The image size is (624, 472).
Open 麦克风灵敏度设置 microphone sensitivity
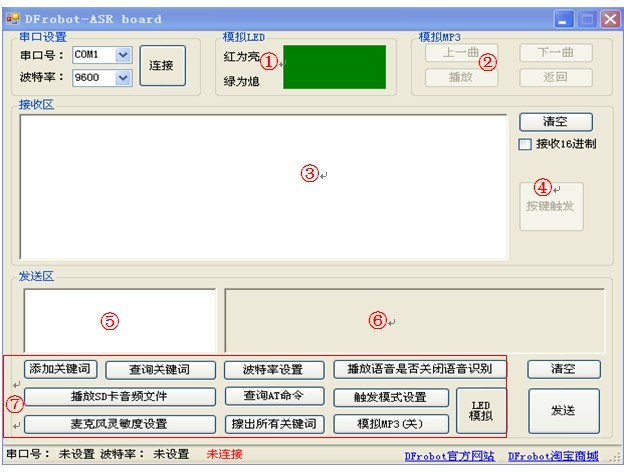[120, 424]
